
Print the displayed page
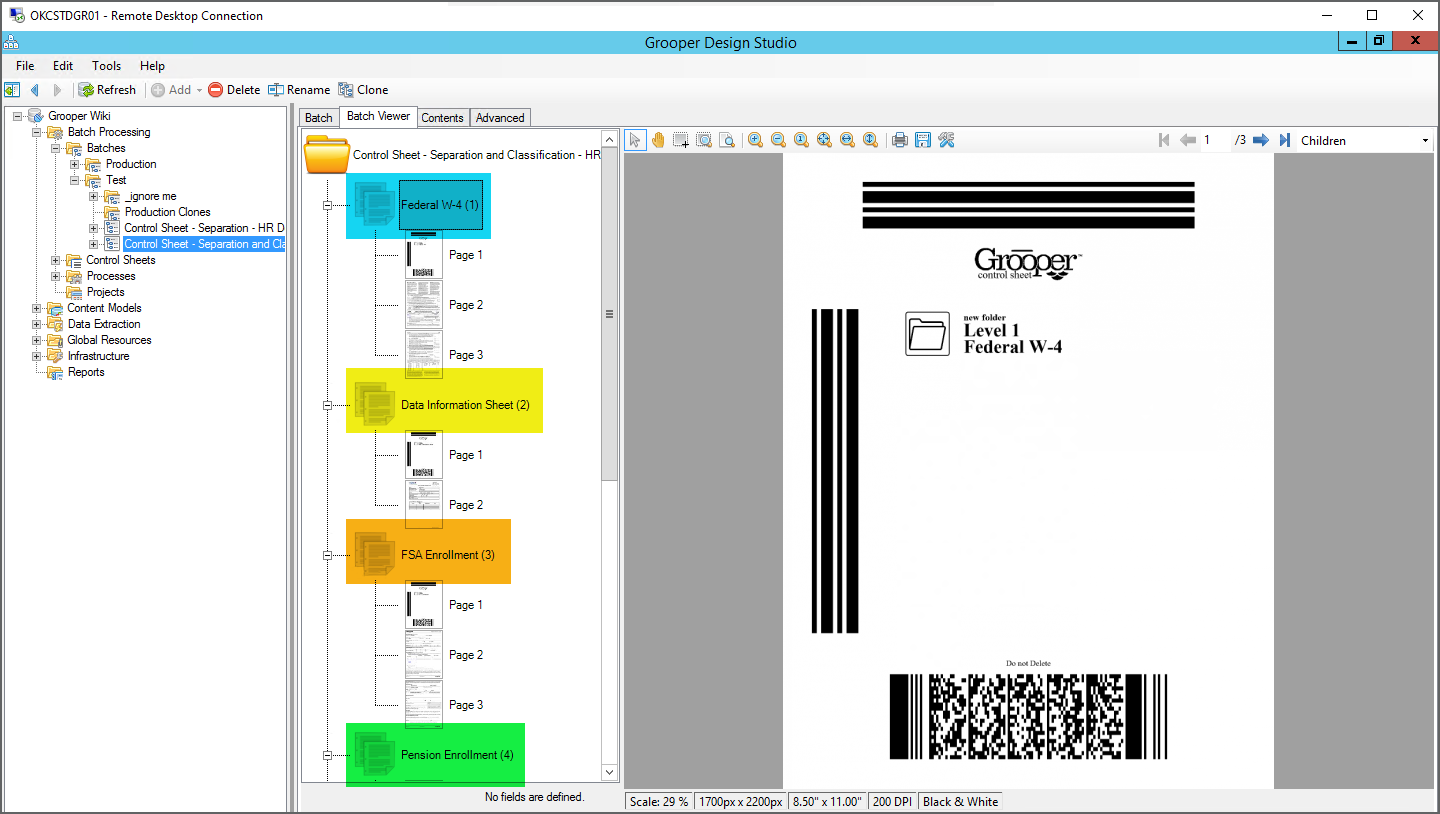coord(900,140)
